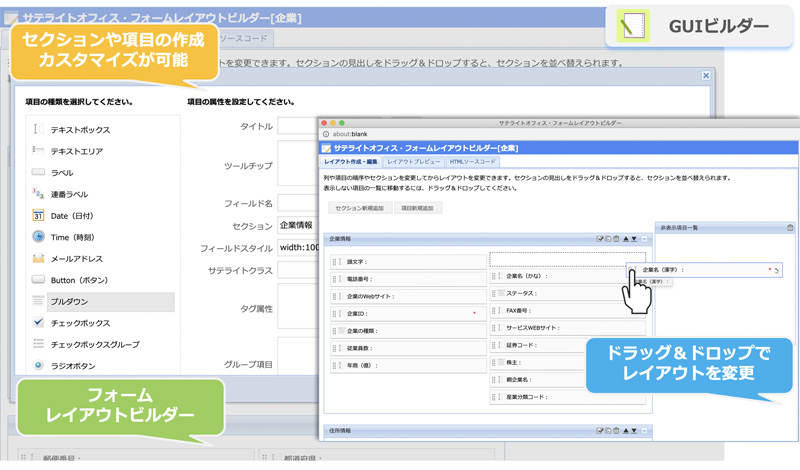Select the 親企業名 field row
The height and width of the screenshot is (470, 800).
coord(537,380)
